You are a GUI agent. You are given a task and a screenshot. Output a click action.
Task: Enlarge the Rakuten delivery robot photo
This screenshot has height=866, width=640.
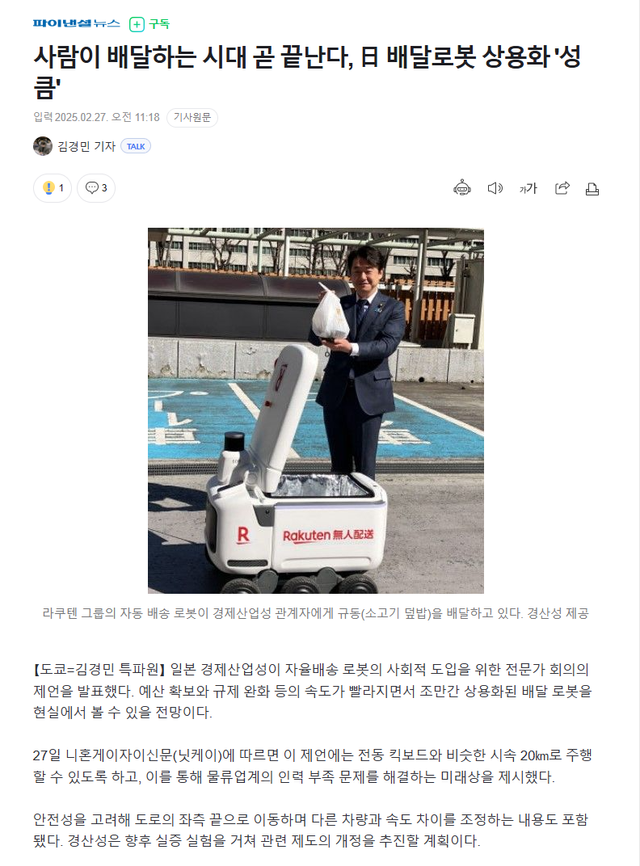[x=316, y=410]
